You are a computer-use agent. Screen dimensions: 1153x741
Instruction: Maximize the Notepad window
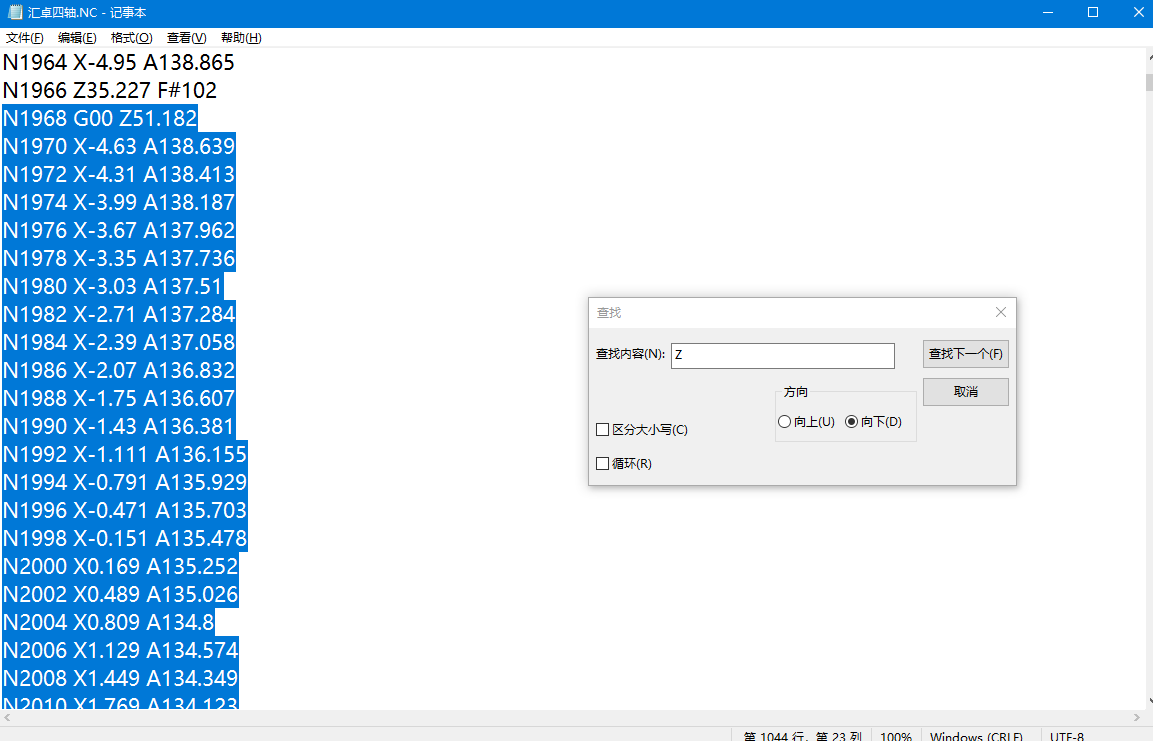pos(1093,12)
